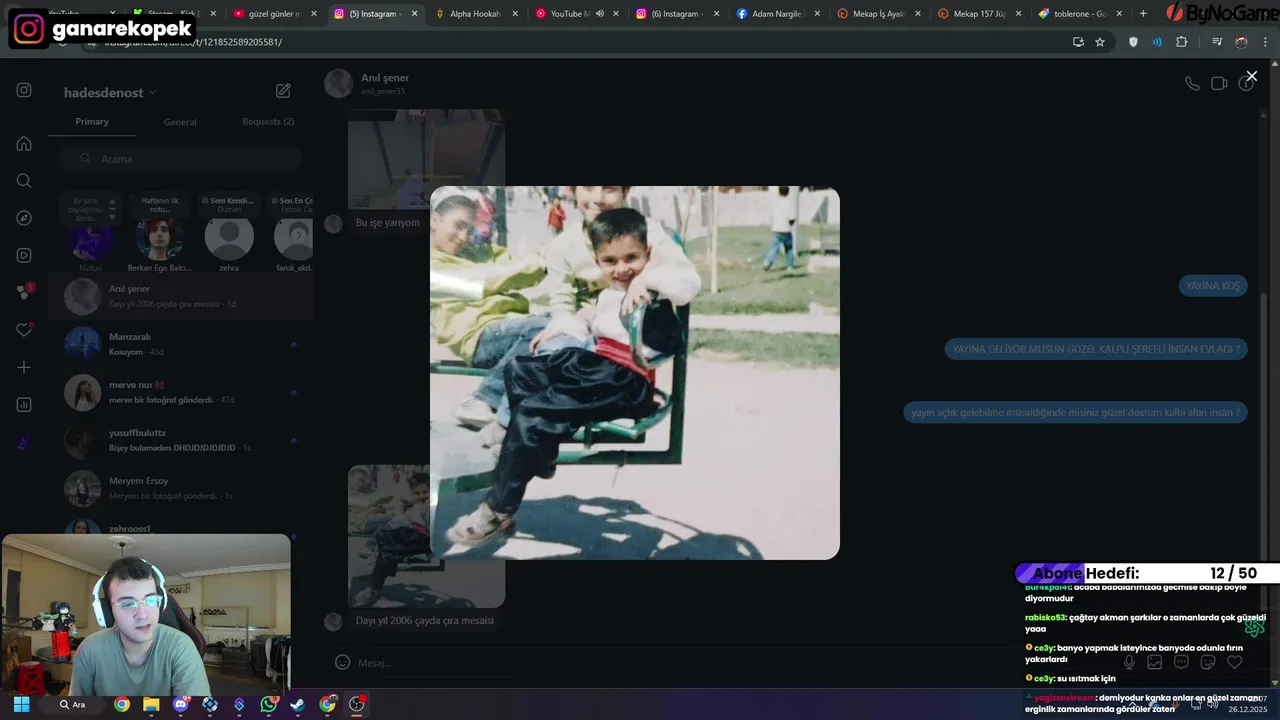Click the install app icon in address bar
The image size is (1280, 720).
pyautogui.click(x=1078, y=42)
